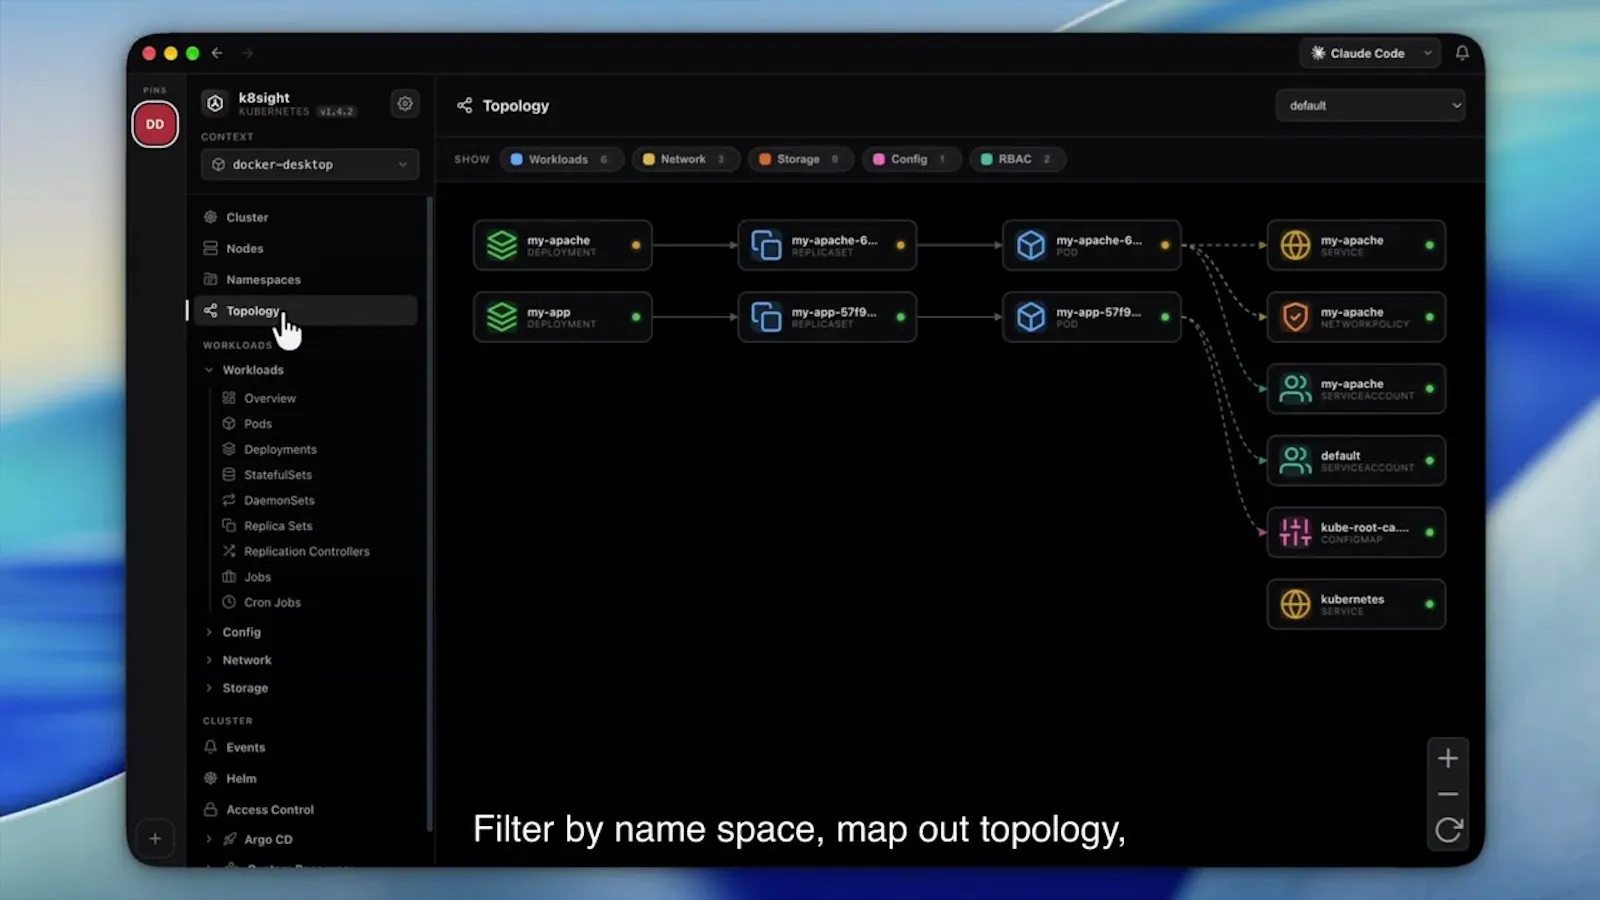Toggle the RBAC filter chip
This screenshot has height=900, width=1600.
click(1016, 159)
